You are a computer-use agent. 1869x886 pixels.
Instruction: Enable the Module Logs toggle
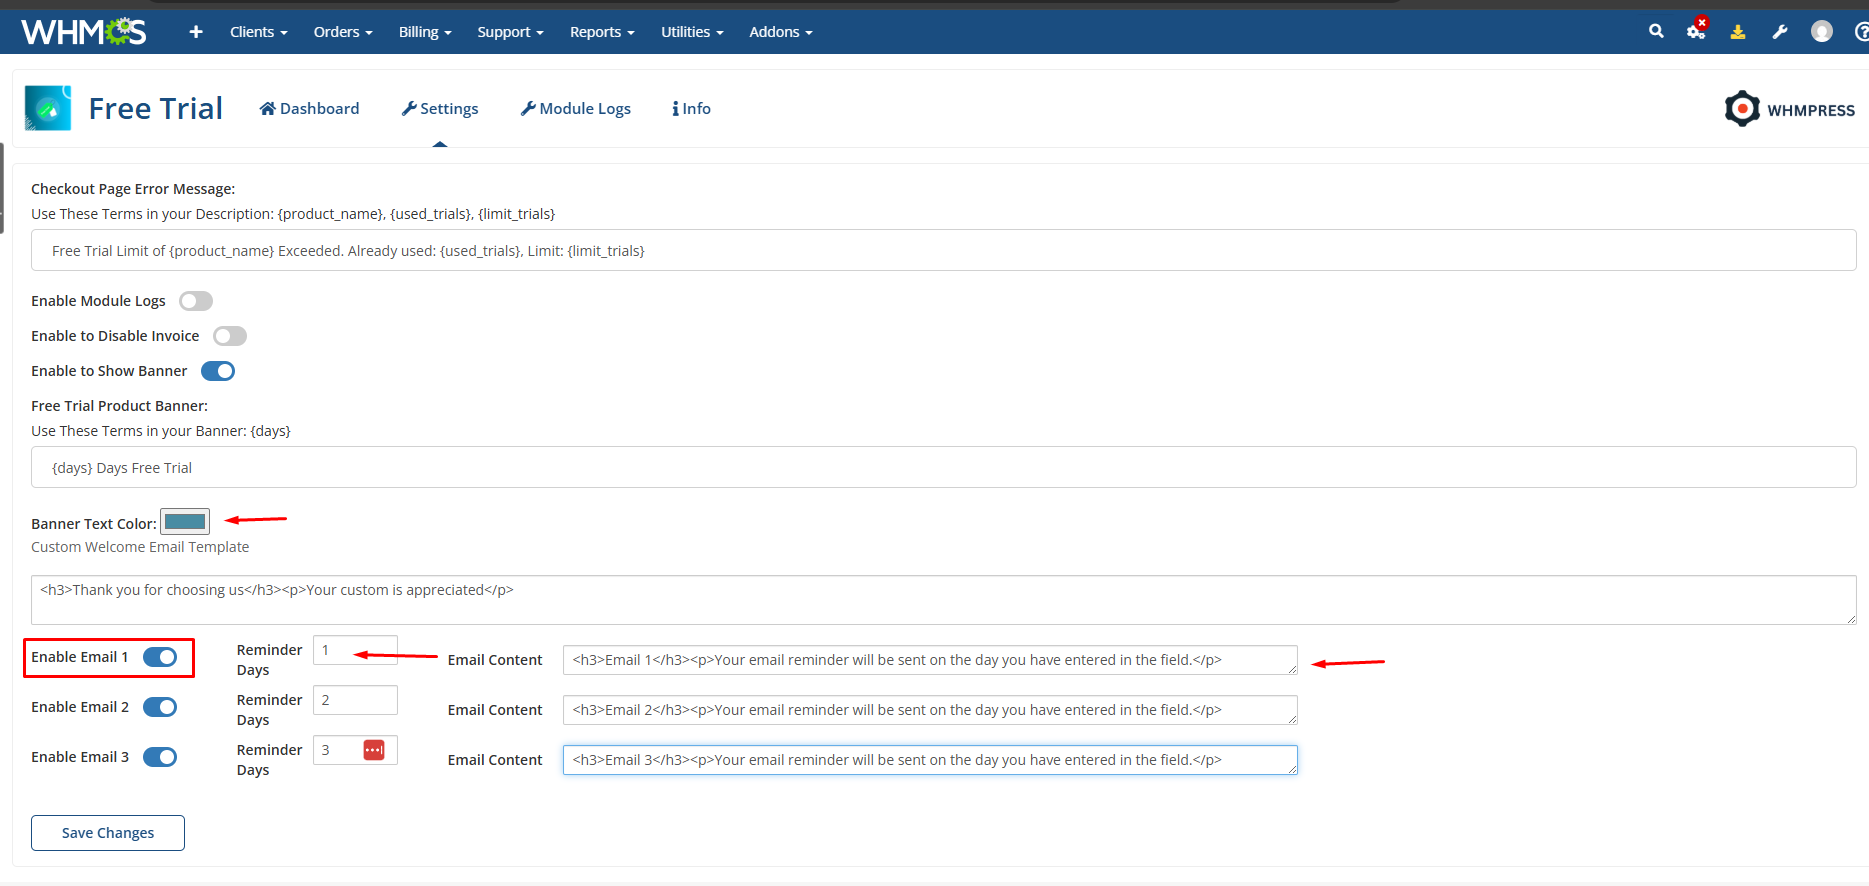coord(196,301)
